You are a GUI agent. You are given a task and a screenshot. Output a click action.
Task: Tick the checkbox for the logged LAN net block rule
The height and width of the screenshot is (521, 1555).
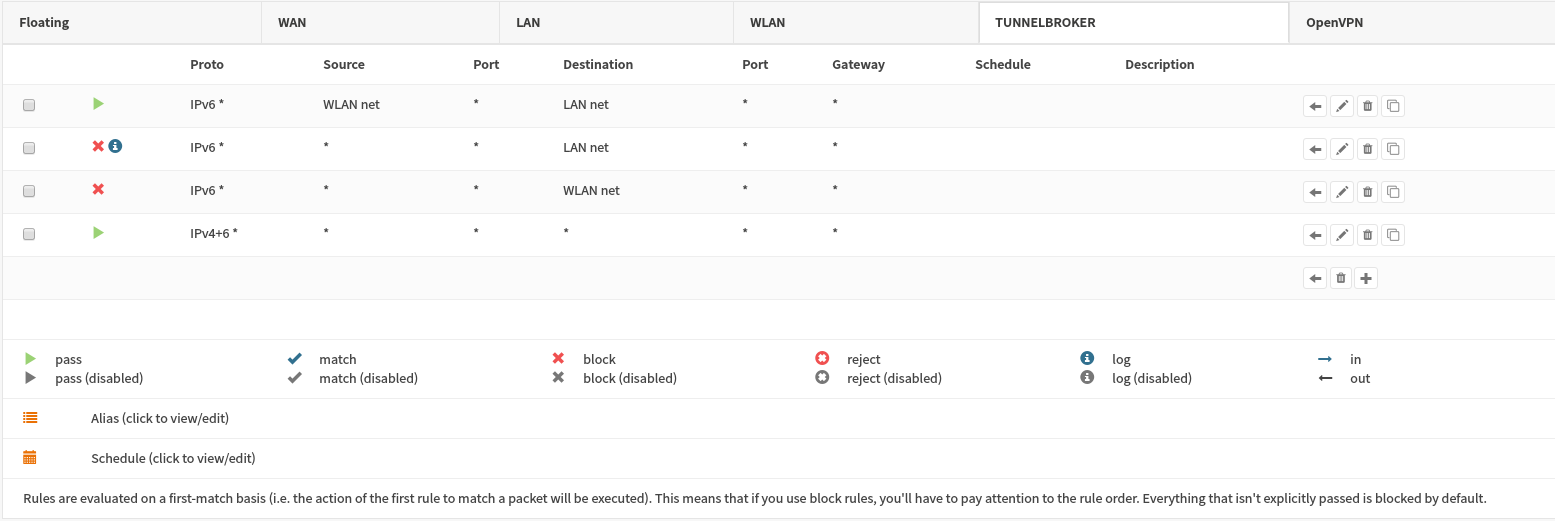coord(29,148)
